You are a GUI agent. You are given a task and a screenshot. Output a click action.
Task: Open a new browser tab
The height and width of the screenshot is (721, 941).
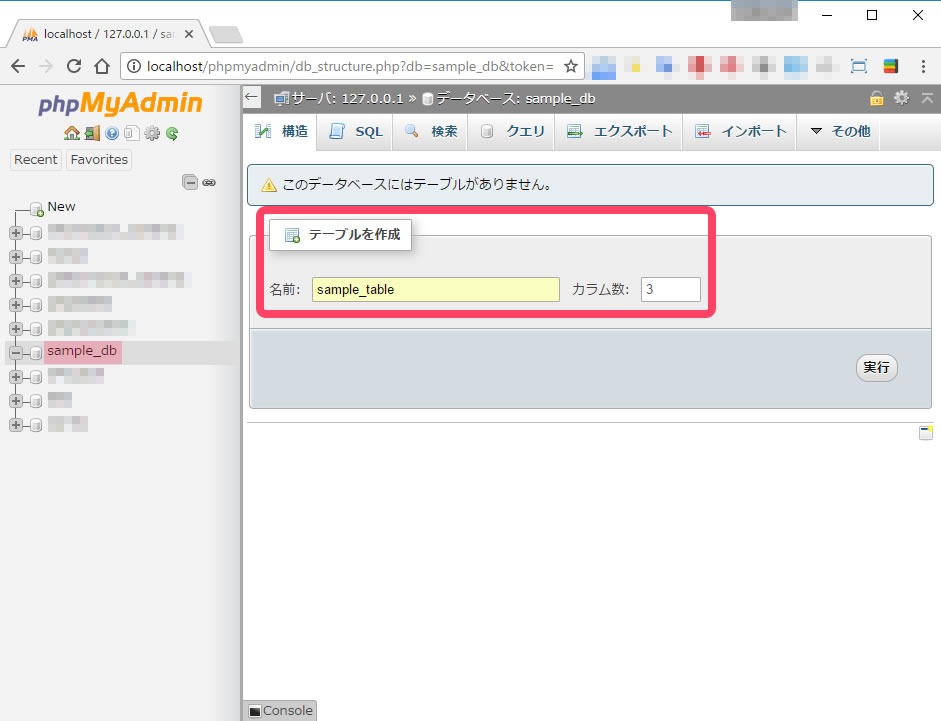coord(226,35)
